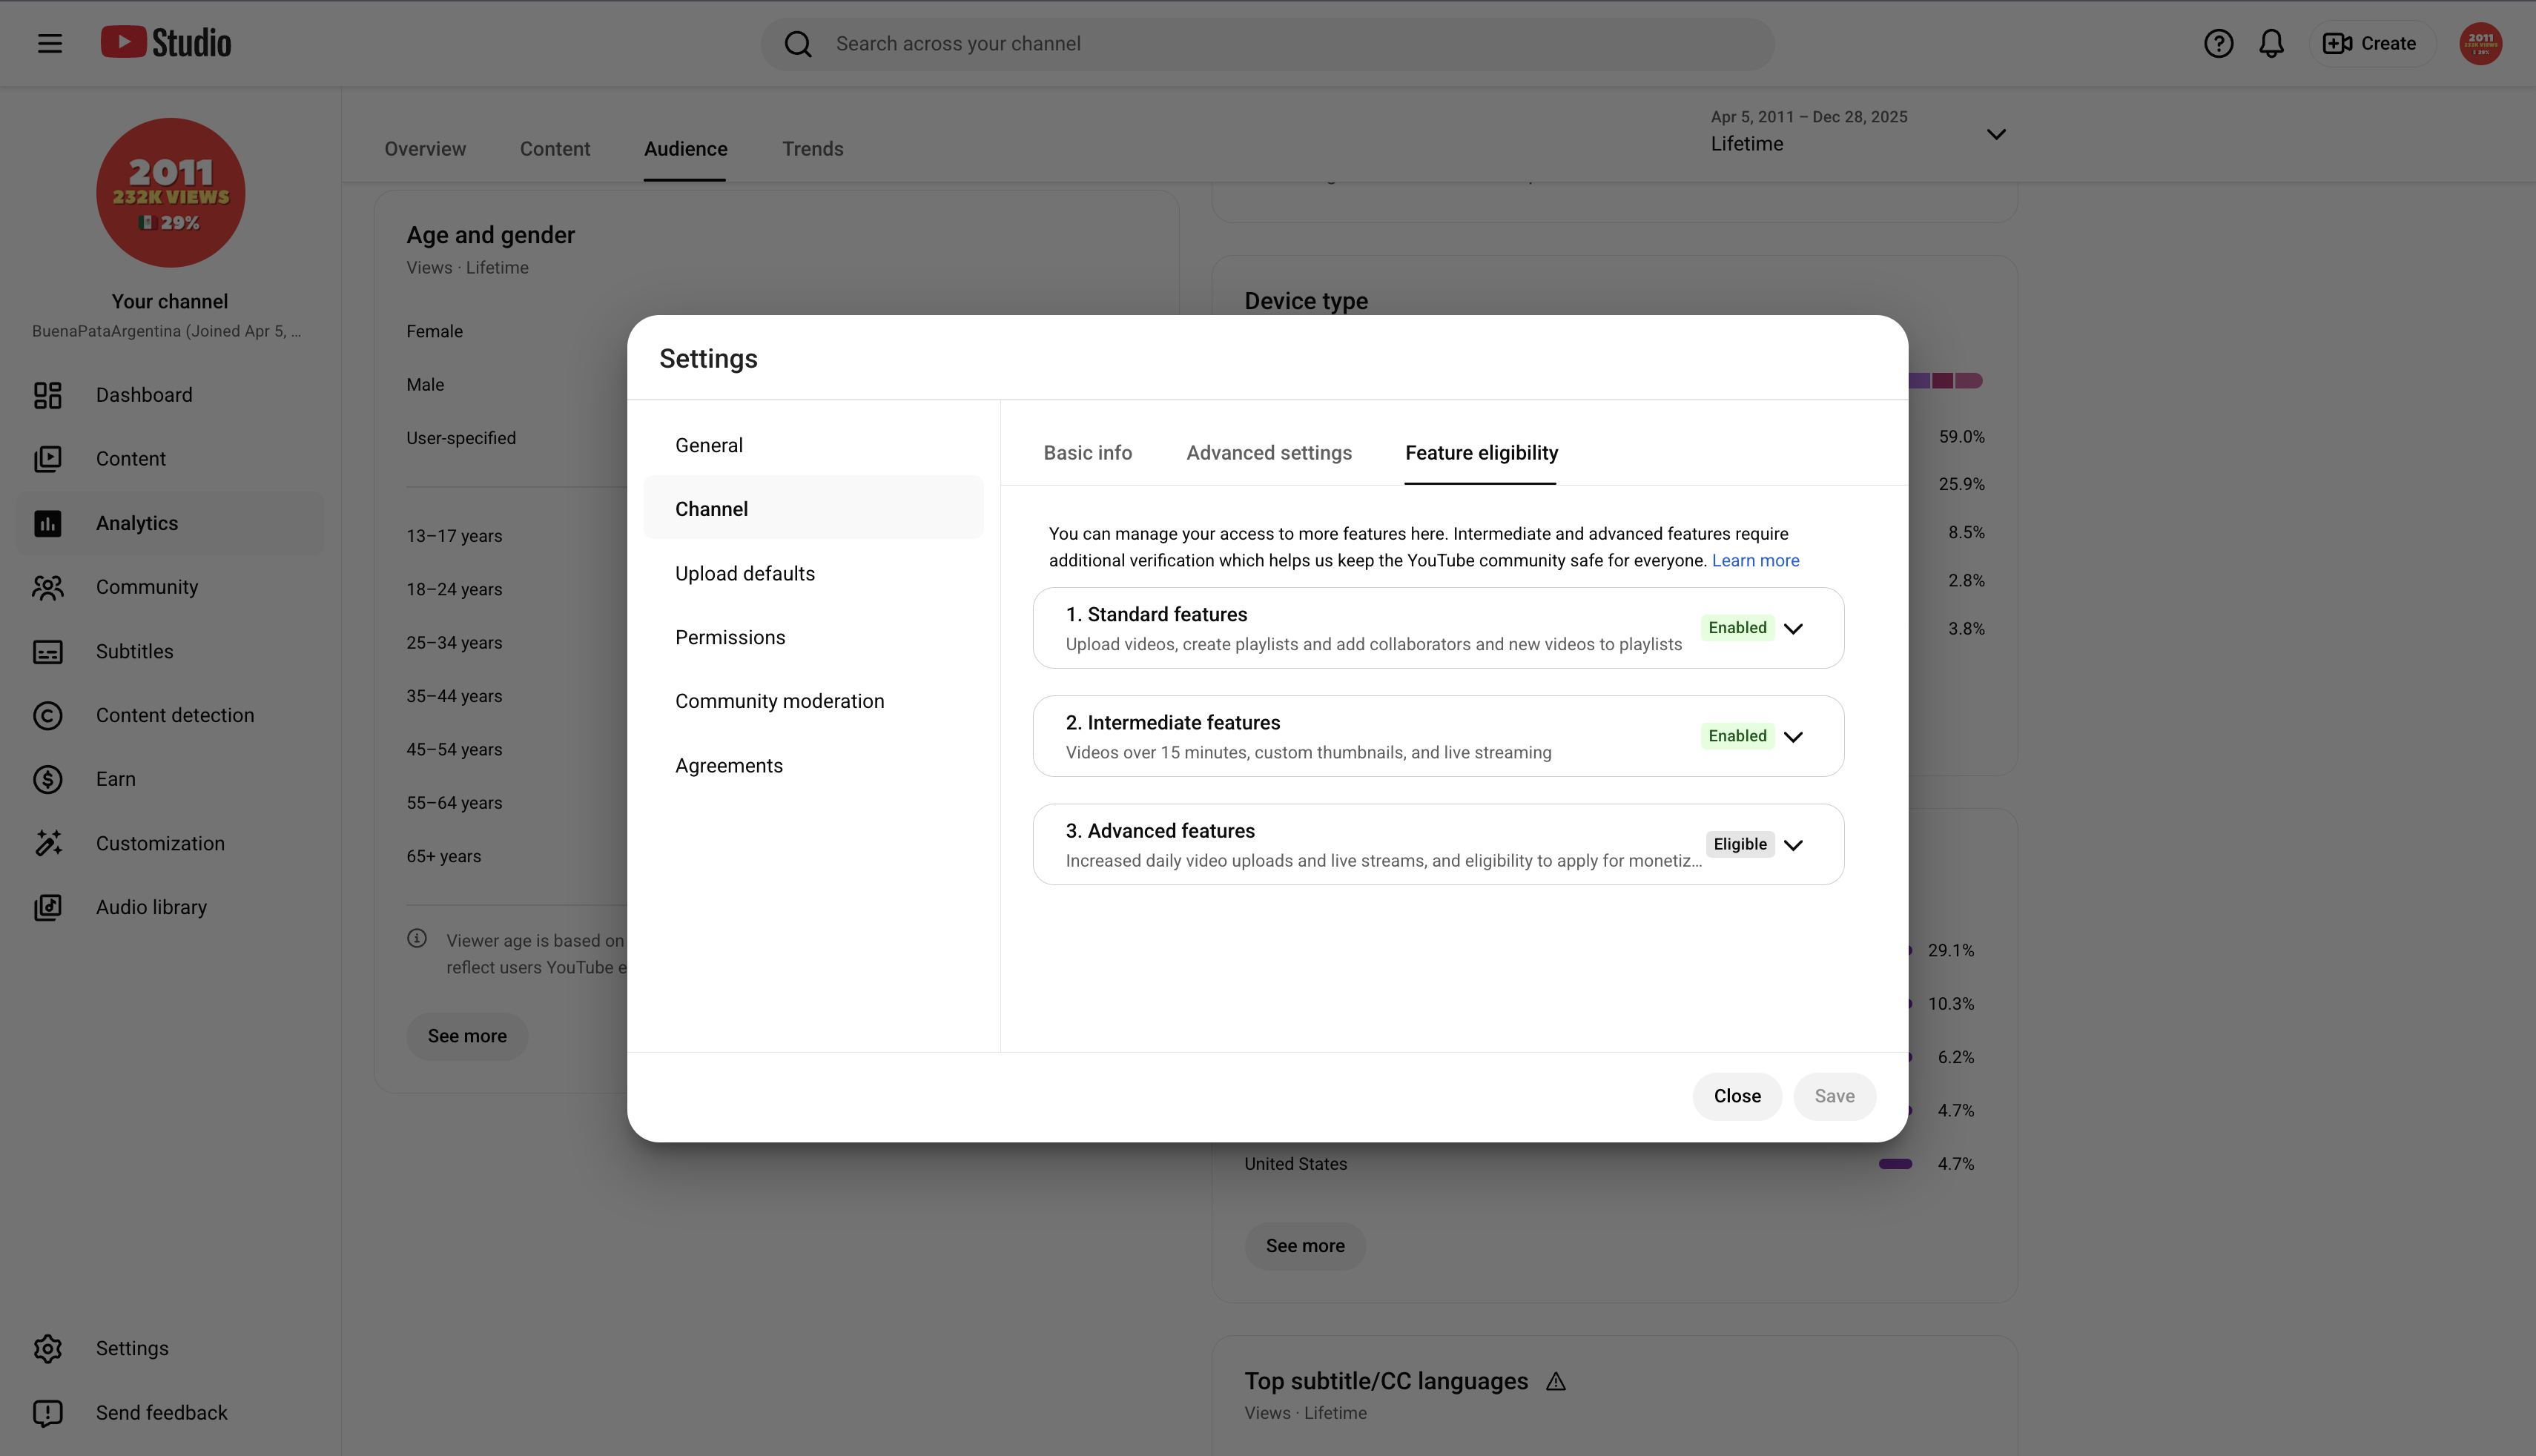Switch to the Overview analytics tab
The height and width of the screenshot is (1456, 2536).
pyautogui.click(x=425, y=149)
